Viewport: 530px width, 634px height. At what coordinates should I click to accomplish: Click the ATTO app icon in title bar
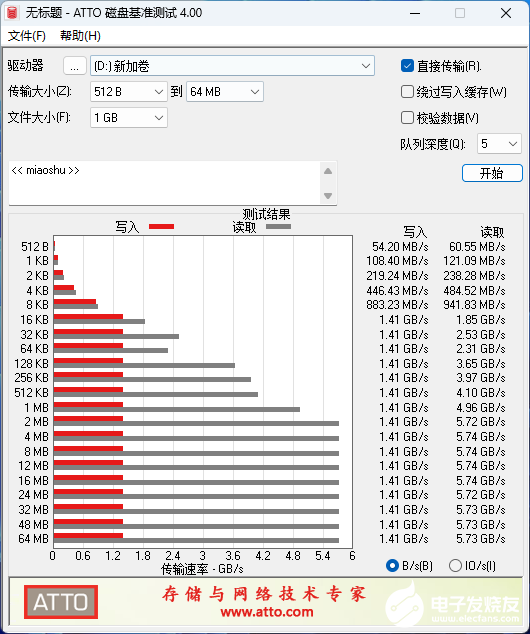pos(12,13)
